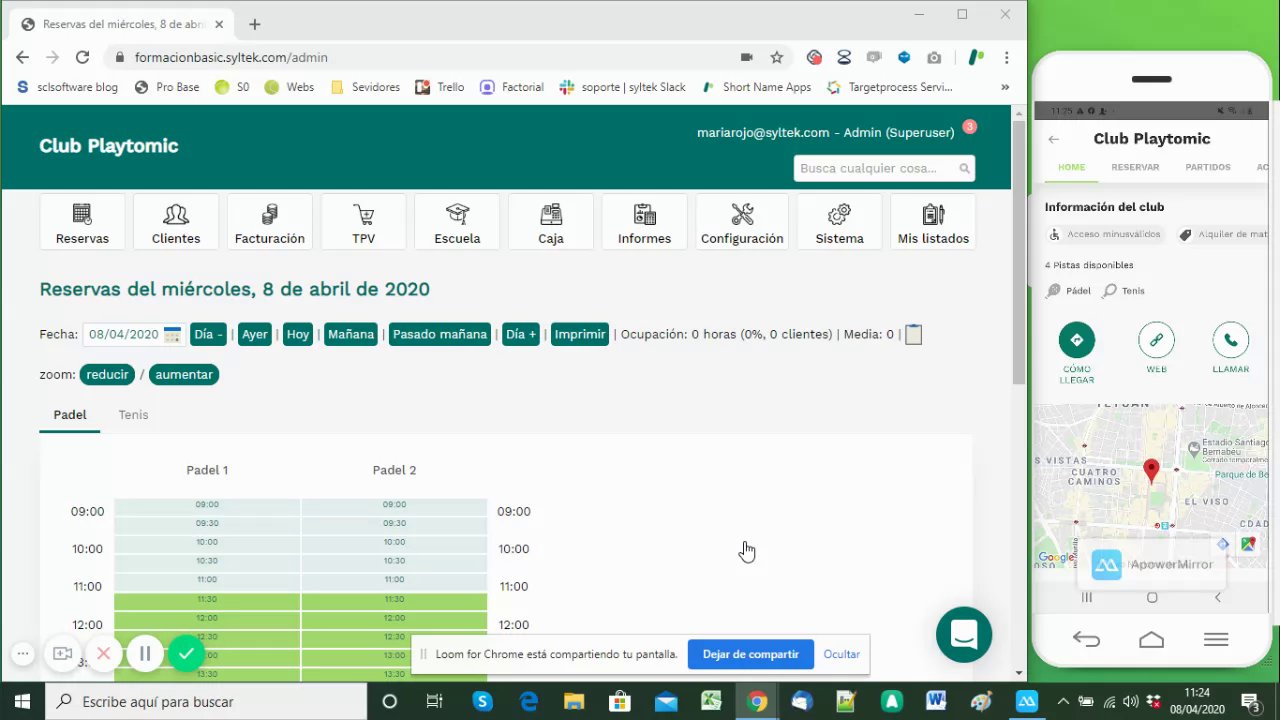Viewport: 1280px width, 720px height.
Task: Click the Día - button
Action: (208, 334)
